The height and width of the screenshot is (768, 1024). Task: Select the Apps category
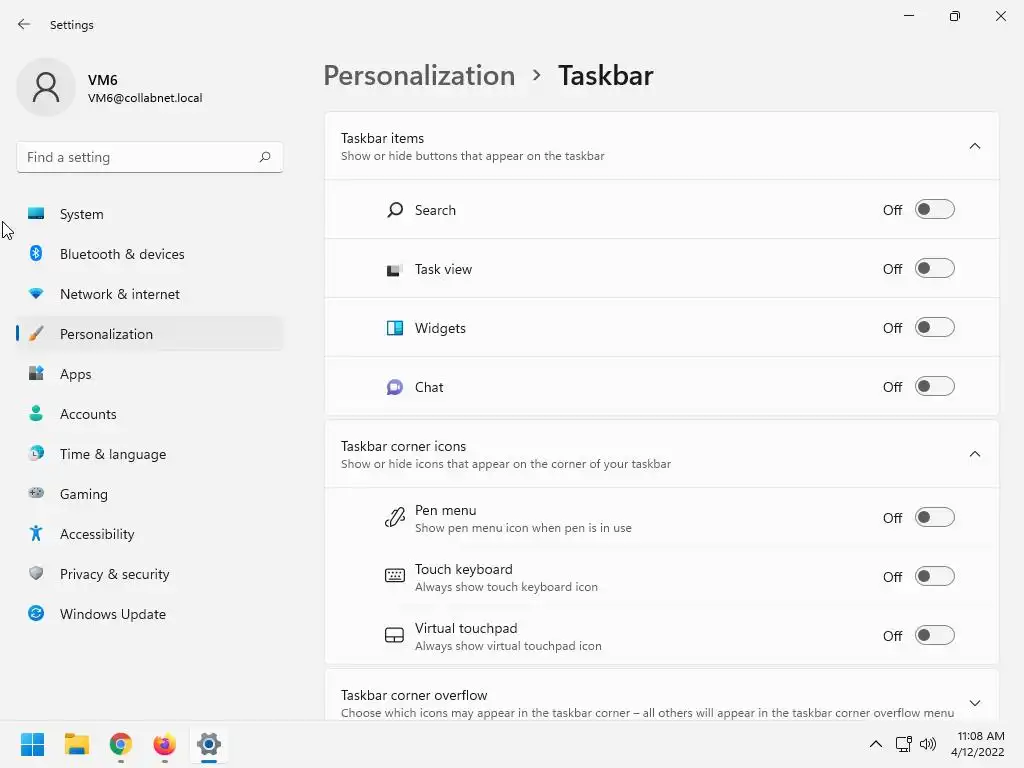[150, 374]
